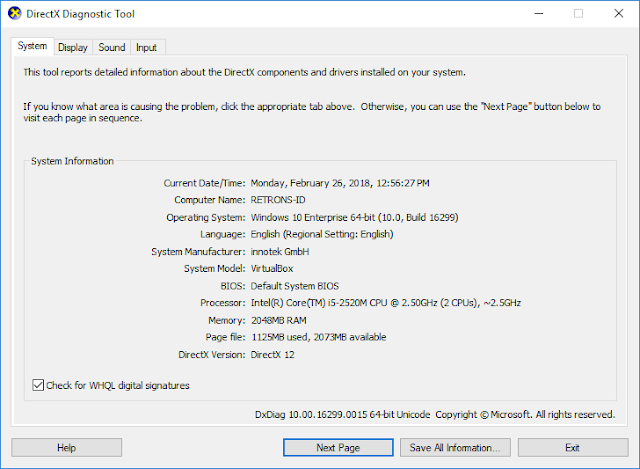The width and height of the screenshot is (640, 469).
Task: Open the Sound tab
Action: click(x=111, y=47)
